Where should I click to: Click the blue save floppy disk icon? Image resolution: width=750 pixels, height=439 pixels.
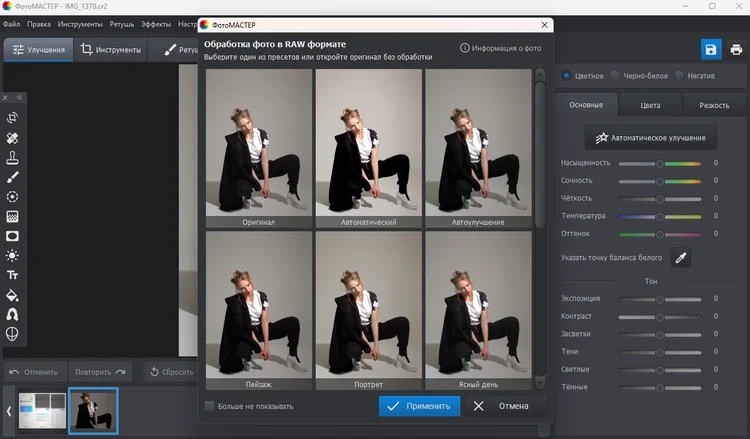(x=710, y=49)
